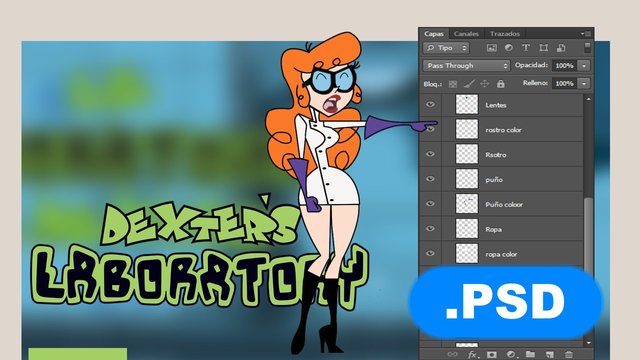Viewport: 640px width, 360px height.
Task: Click the blue .PSD badge
Action: [x=506, y=302]
